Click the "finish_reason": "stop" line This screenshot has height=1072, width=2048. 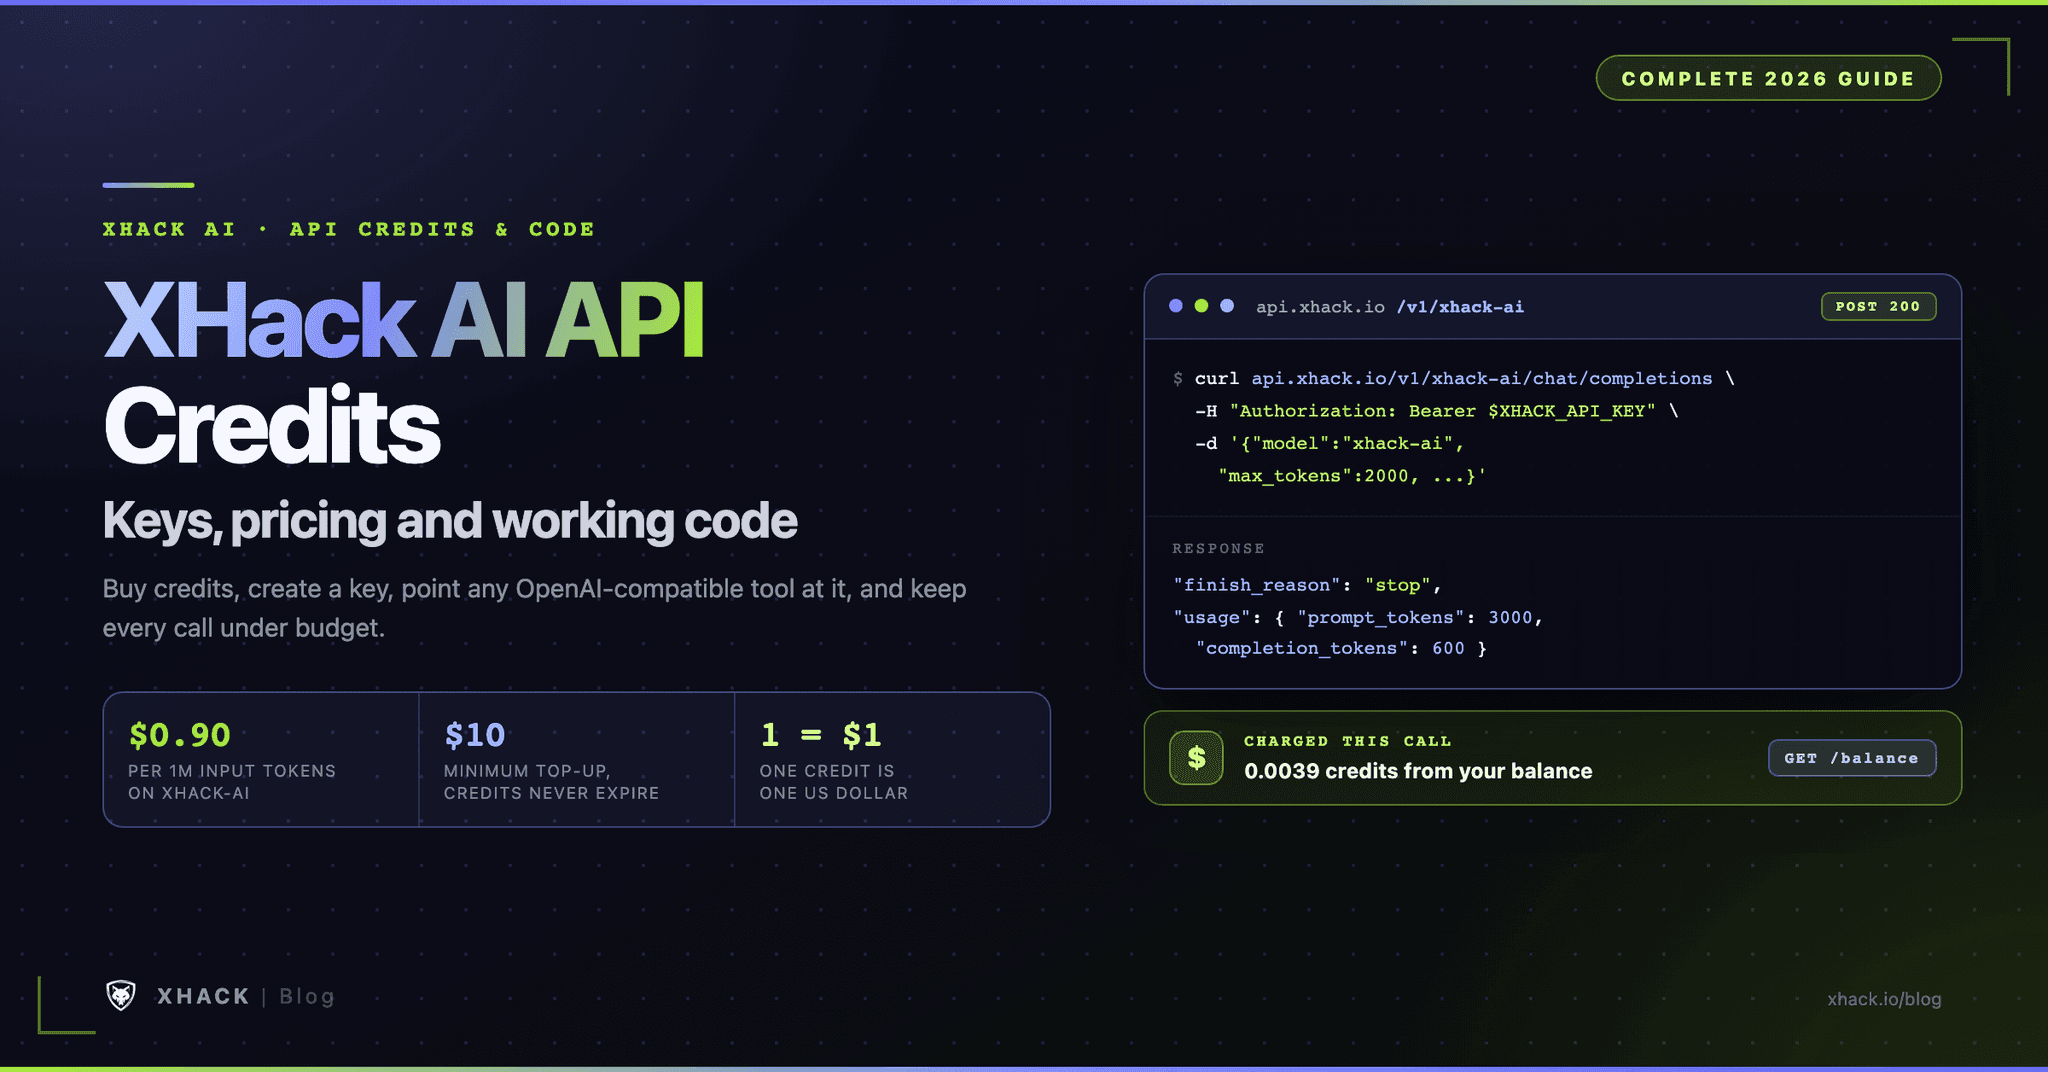point(1307,585)
